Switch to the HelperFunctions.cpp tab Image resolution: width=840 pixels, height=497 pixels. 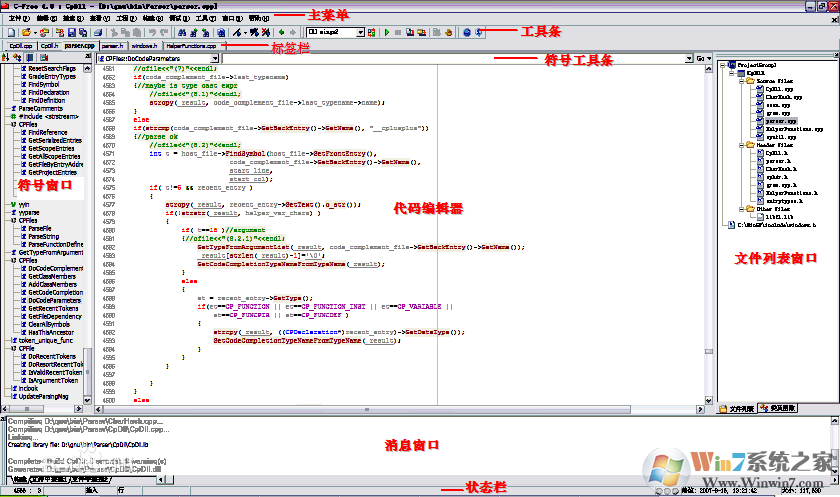pos(189,46)
